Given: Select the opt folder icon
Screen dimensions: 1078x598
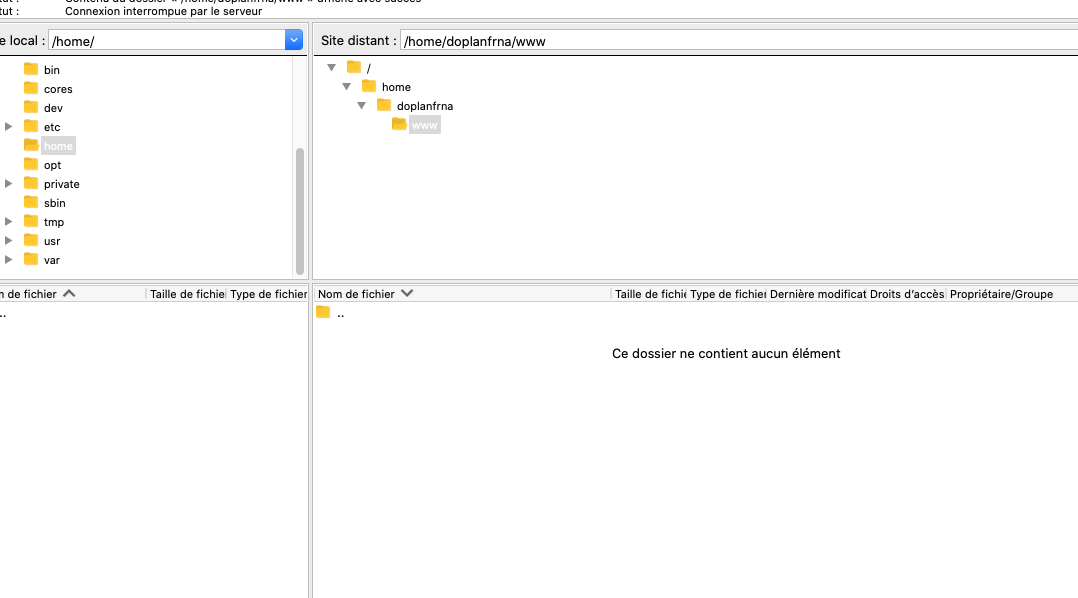Looking at the screenshot, I should [31, 164].
